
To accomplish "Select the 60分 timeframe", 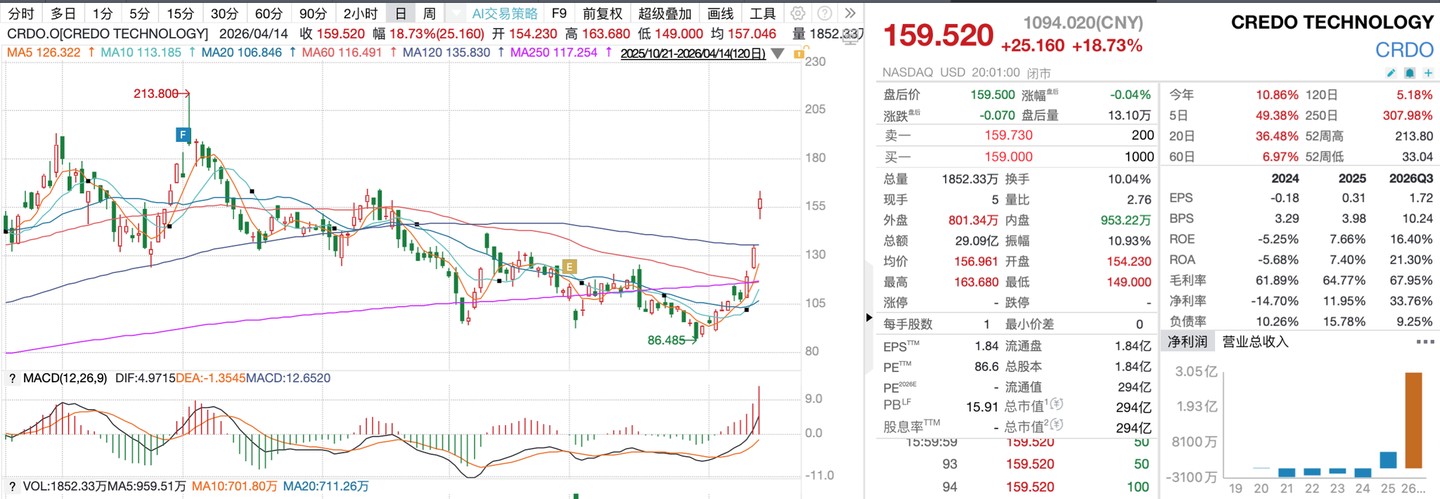I will pyautogui.click(x=269, y=14).
